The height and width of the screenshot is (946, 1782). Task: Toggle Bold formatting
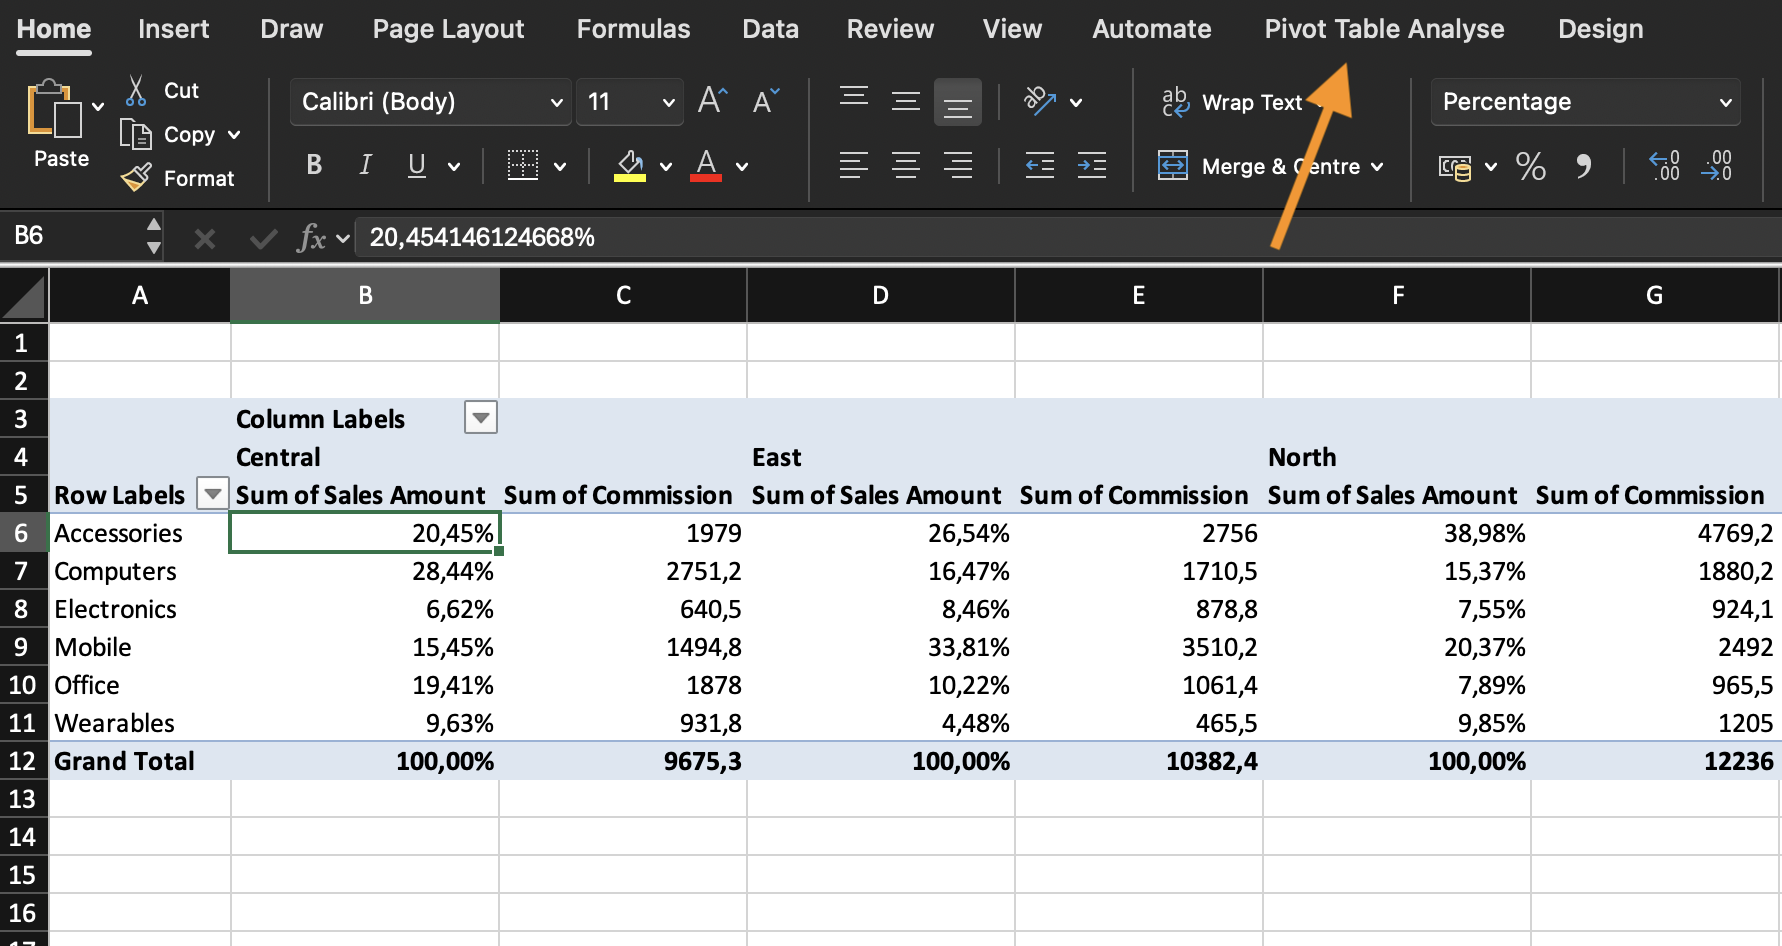(314, 166)
